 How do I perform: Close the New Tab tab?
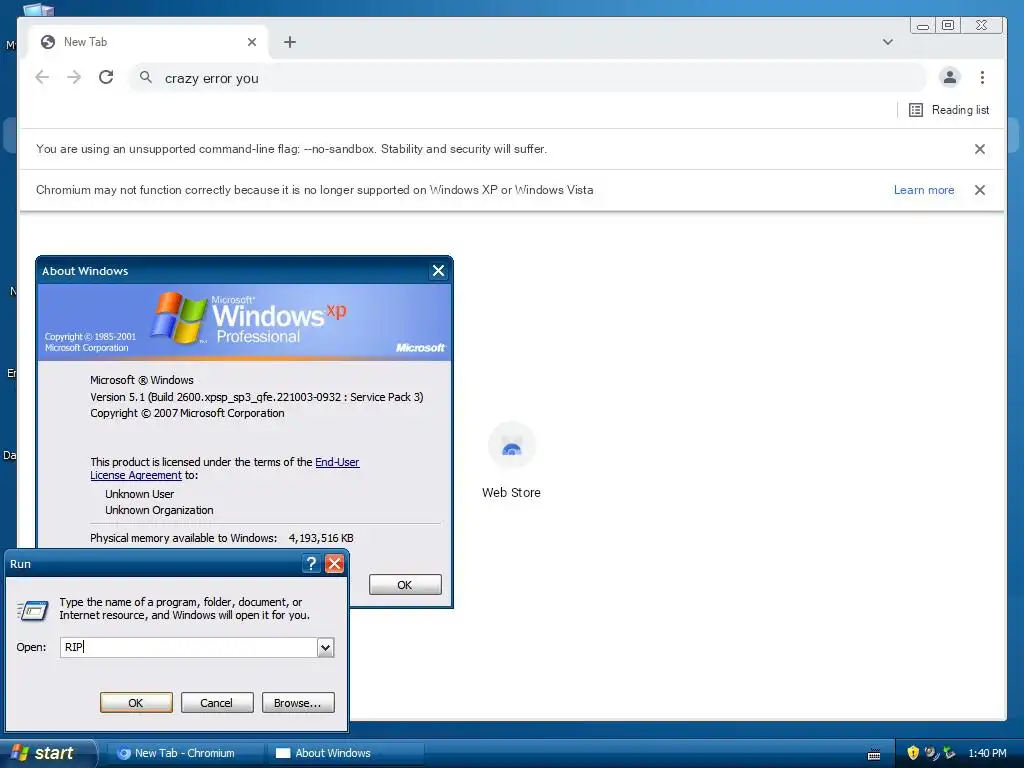pyautogui.click(x=252, y=42)
